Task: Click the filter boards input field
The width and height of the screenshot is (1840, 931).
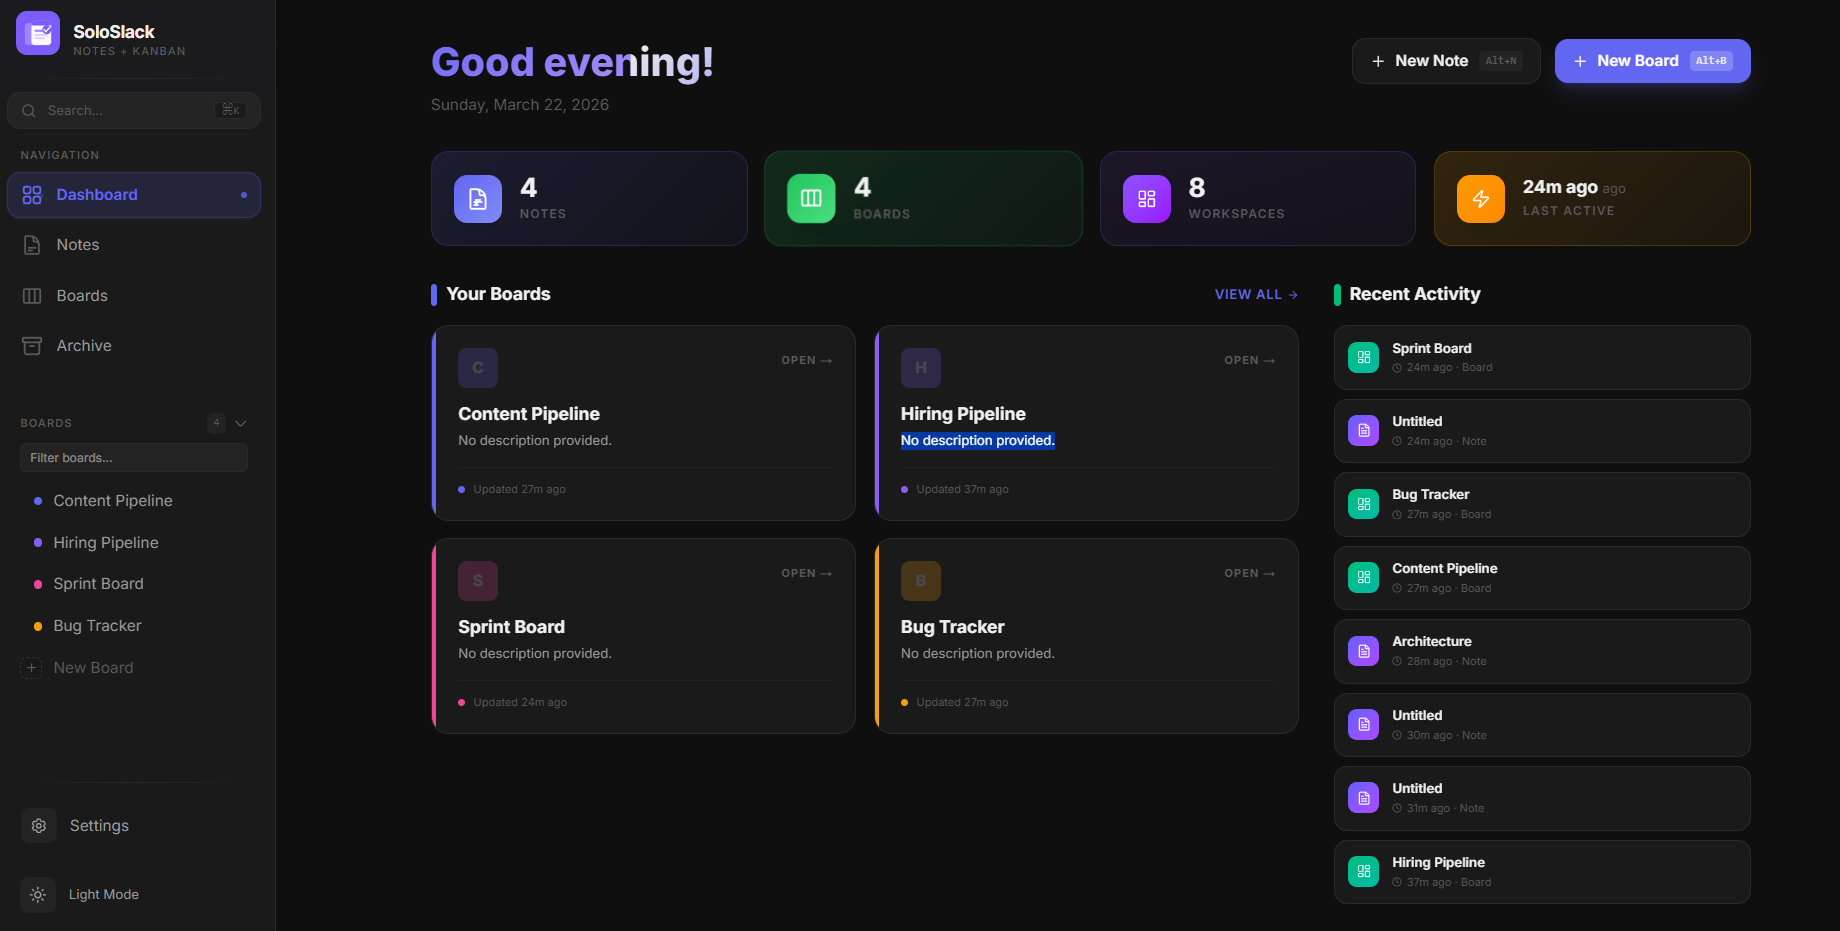Action: coord(133,457)
